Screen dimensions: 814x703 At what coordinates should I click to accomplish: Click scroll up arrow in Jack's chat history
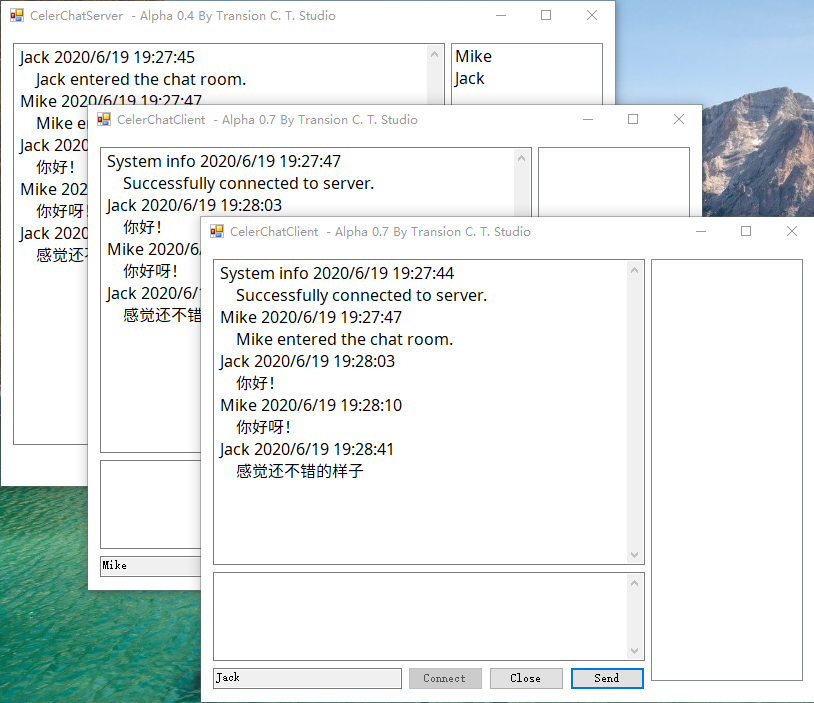point(634,270)
